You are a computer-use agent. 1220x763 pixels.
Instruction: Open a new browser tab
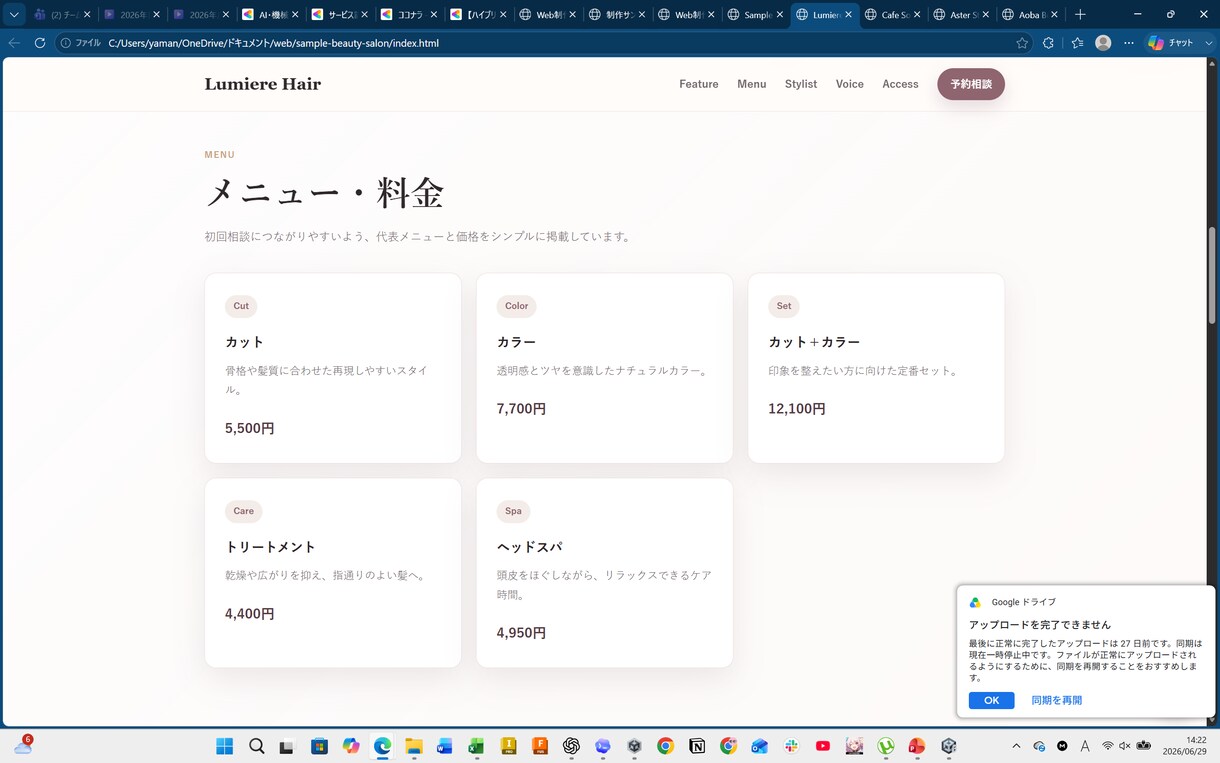[1080, 15]
